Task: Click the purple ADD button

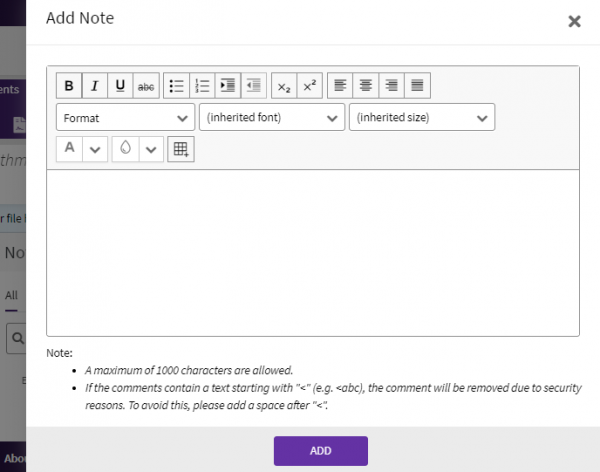Action: [320, 451]
